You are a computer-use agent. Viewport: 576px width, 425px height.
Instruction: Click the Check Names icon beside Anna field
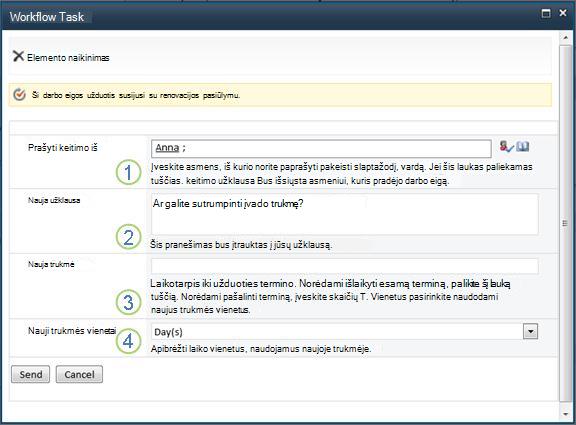[x=506, y=147]
